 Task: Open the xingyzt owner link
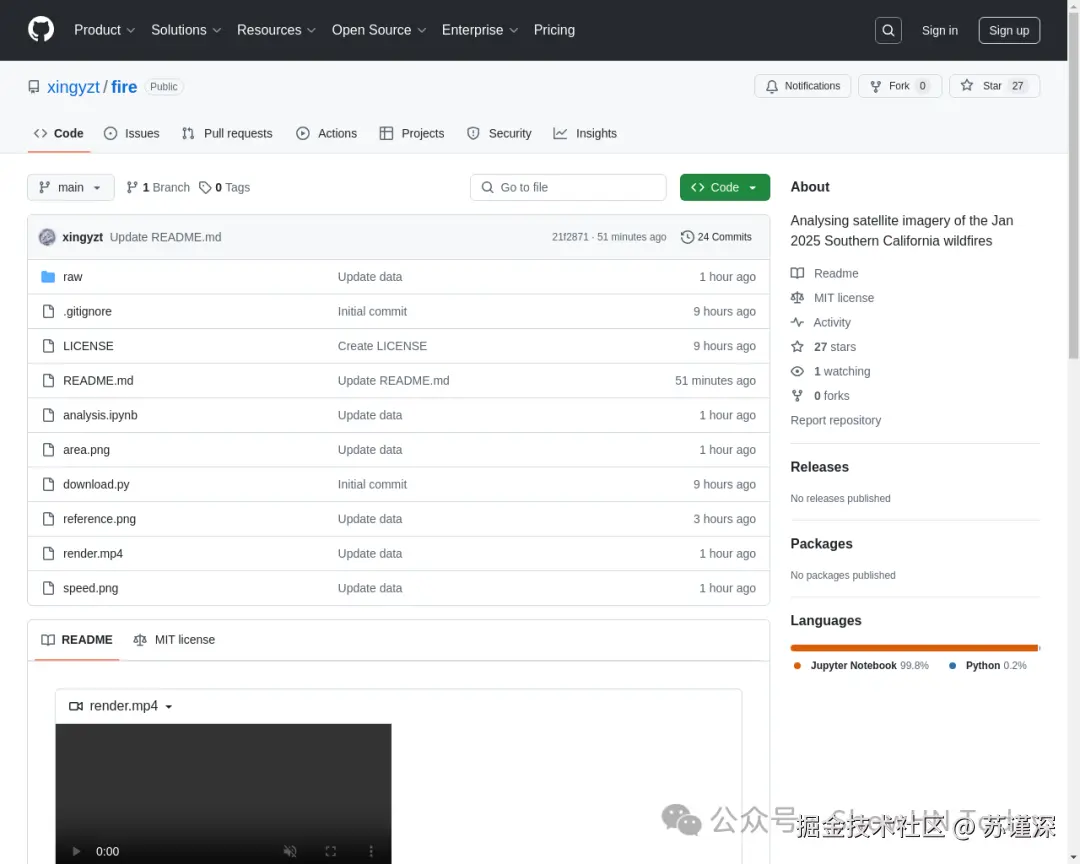click(73, 87)
